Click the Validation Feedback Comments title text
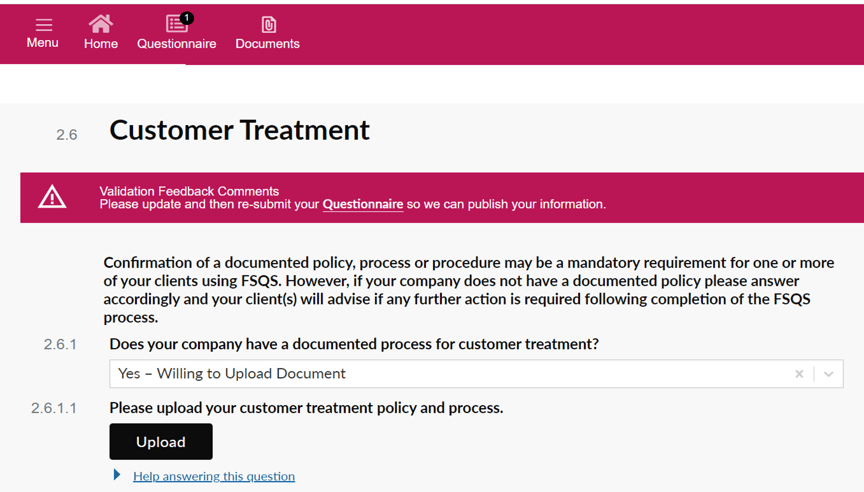The image size is (864, 492). [189, 191]
